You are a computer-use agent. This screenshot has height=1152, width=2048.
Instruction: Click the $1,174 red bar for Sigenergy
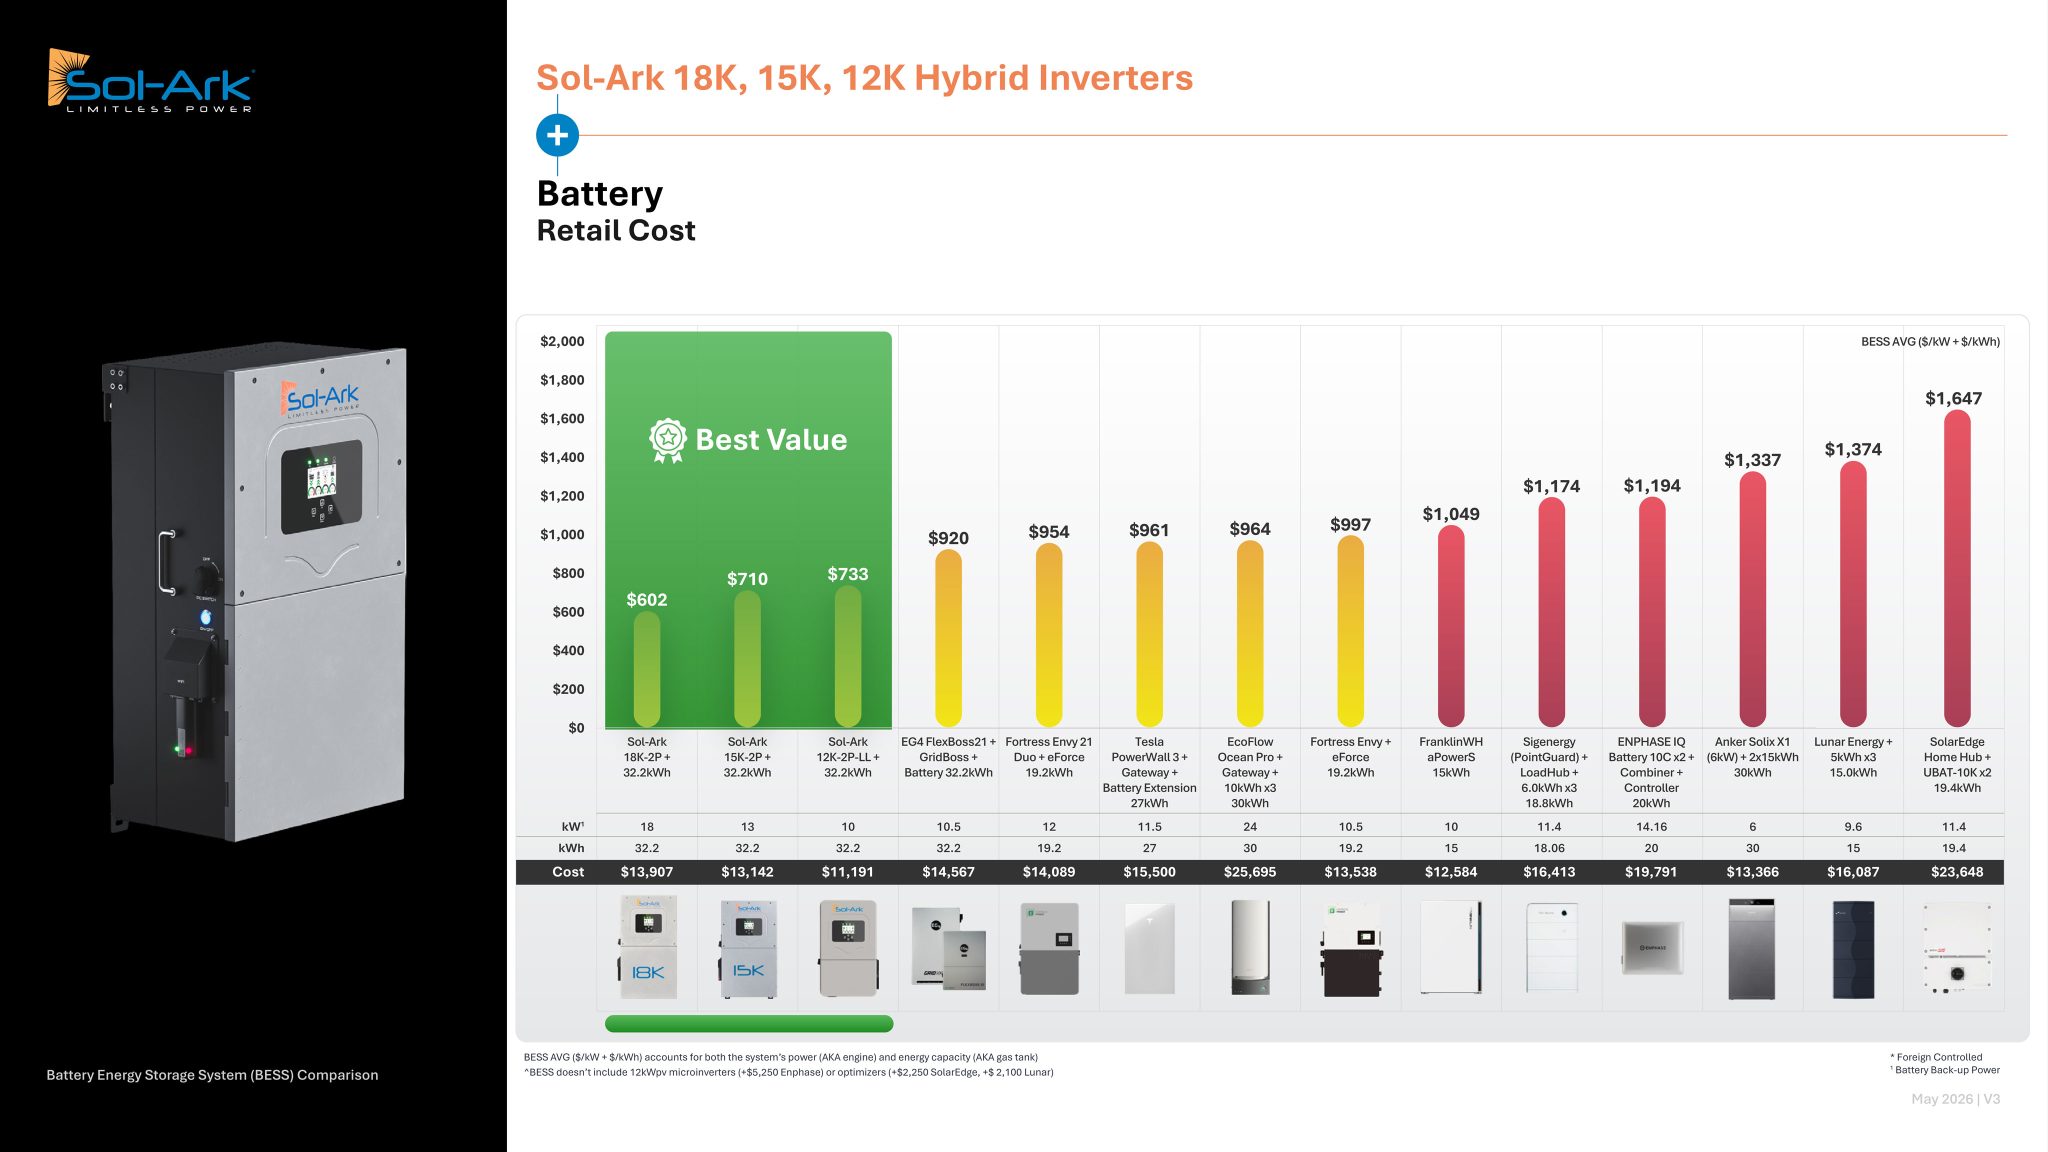1552,611
